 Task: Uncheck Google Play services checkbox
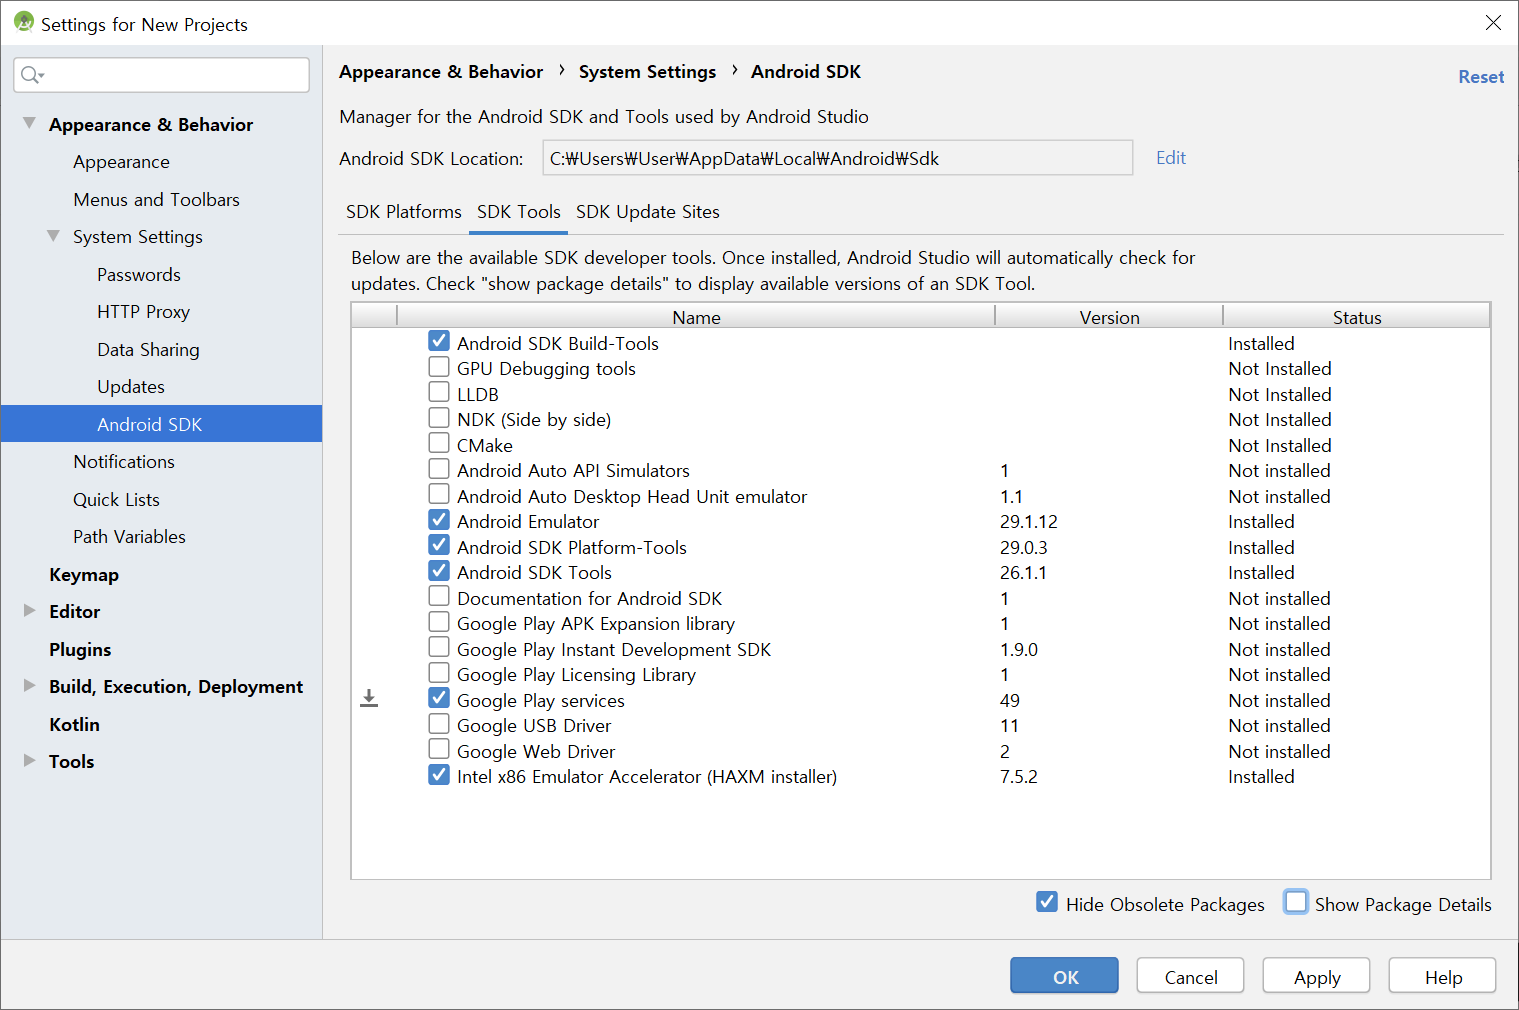tap(439, 698)
